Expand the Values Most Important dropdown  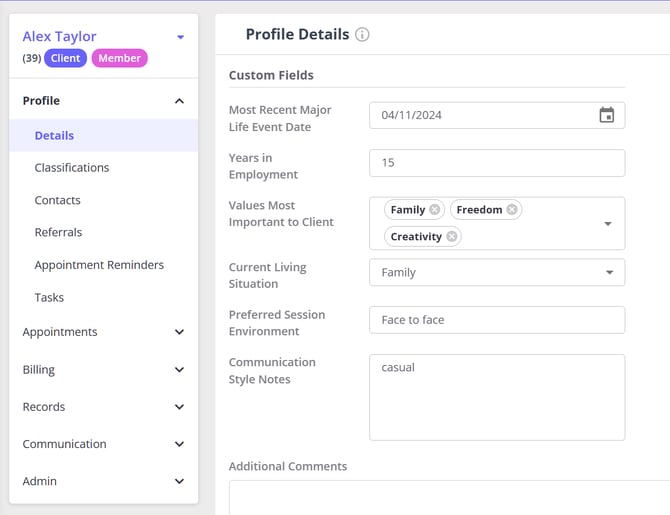(x=608, y=224)
